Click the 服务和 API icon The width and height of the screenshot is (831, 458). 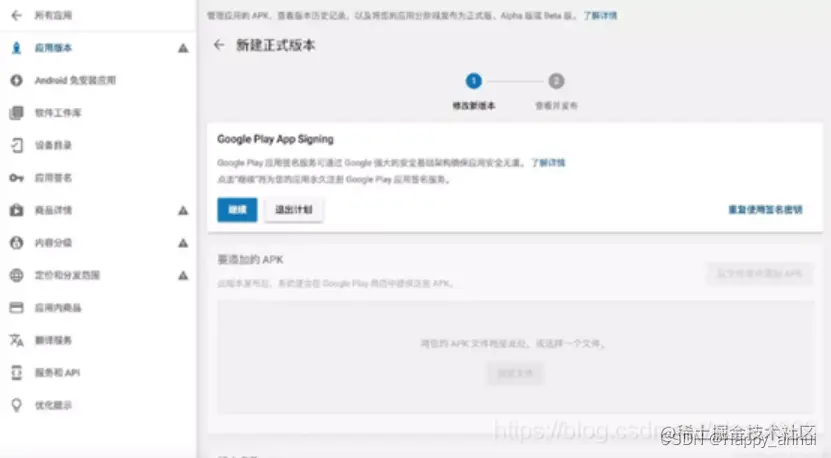pos(16,373)
